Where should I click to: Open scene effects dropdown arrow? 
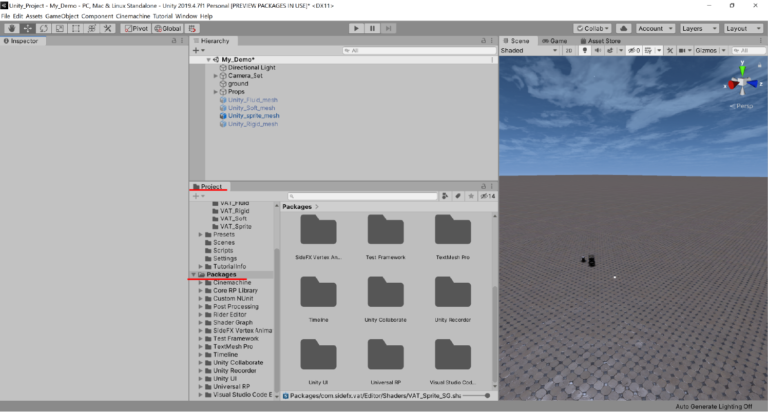point(621,50)
